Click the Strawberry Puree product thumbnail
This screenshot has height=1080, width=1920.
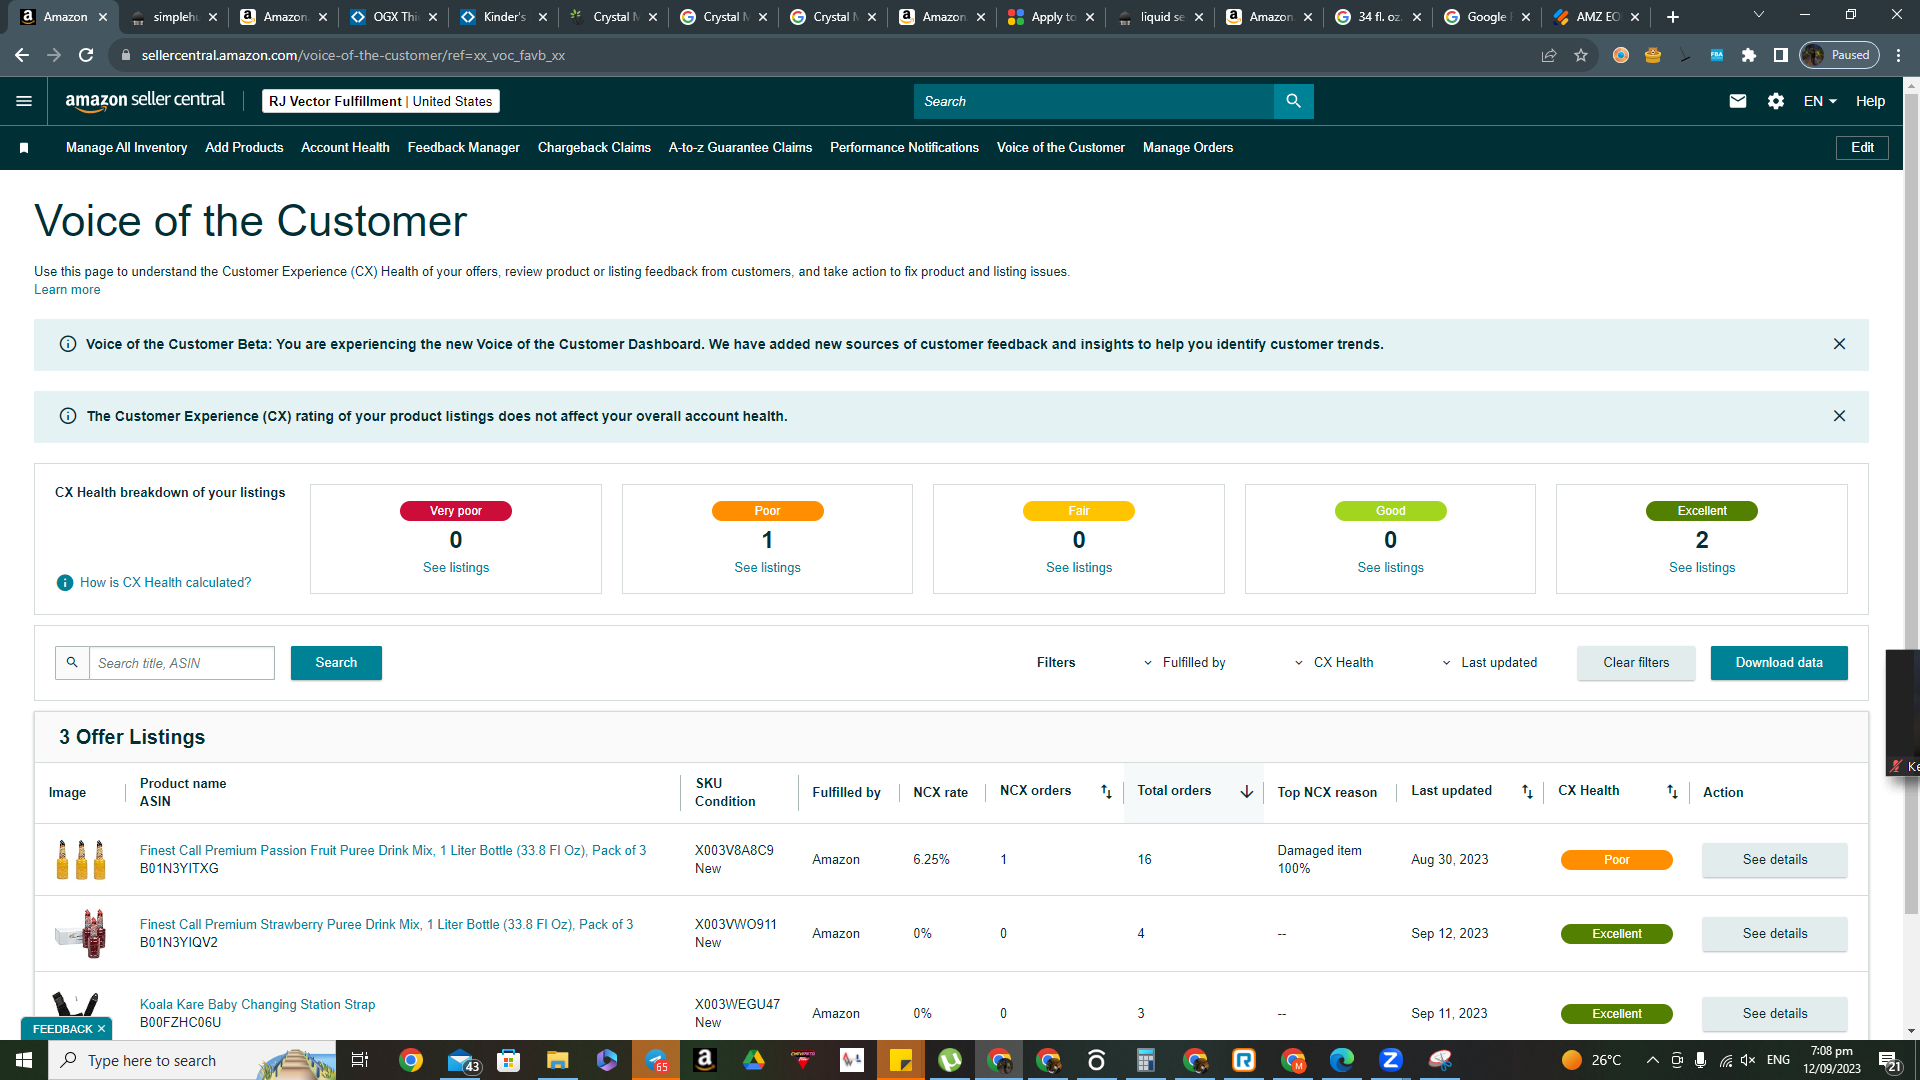coord(81,933)
